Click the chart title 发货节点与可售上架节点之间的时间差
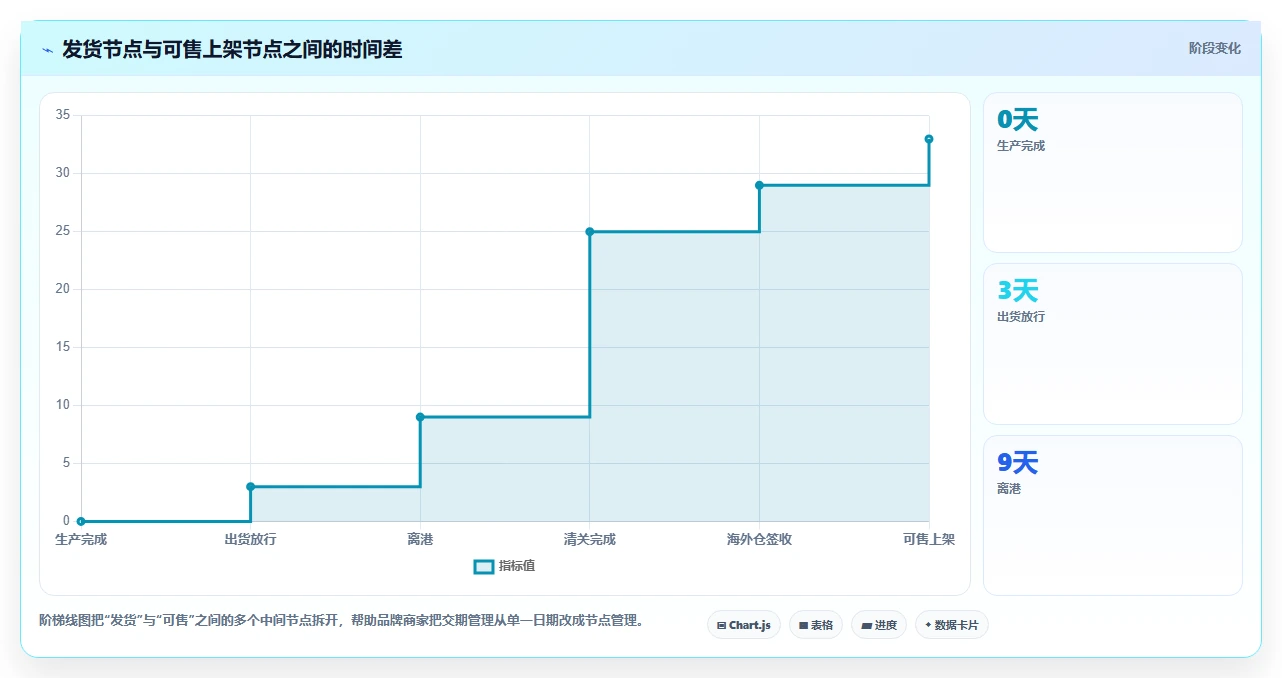 click(232, 49)
